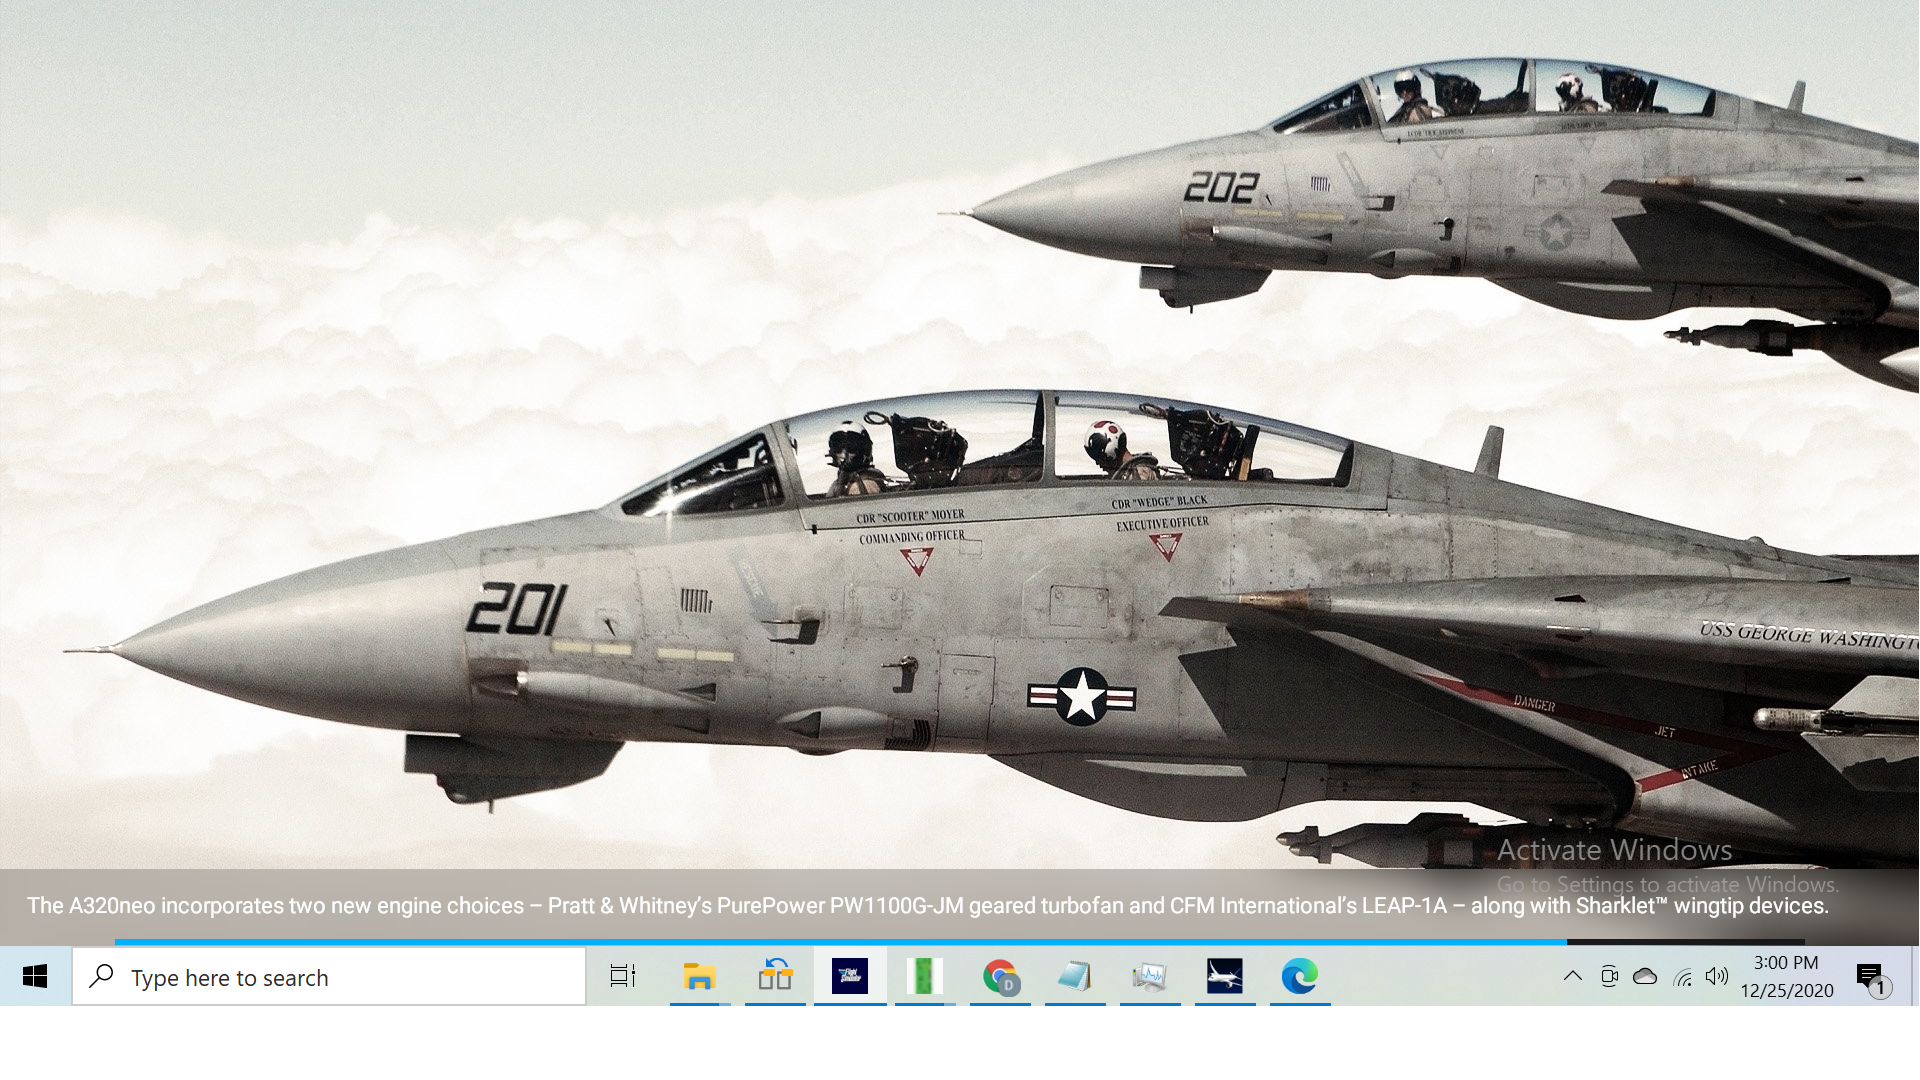Viewport: 1920px width, 1080px height.
Task: Open the Resource Monitor taskbar icon
Action: point(1150,977)
